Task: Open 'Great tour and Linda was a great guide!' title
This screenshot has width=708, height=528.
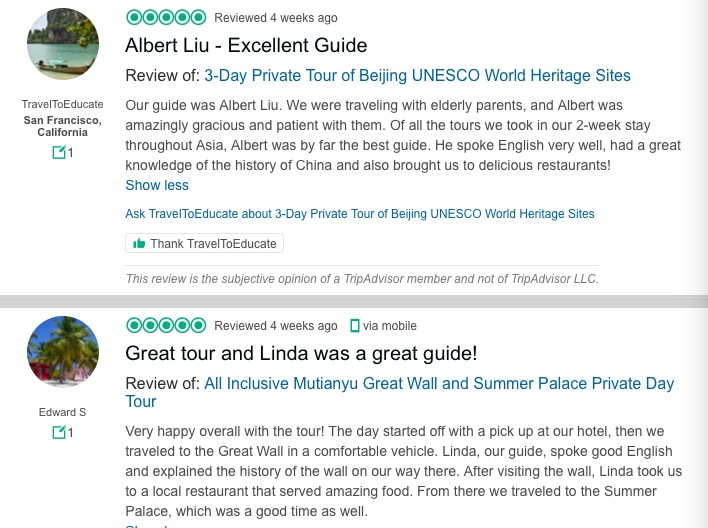Action: tap(301, 353)
